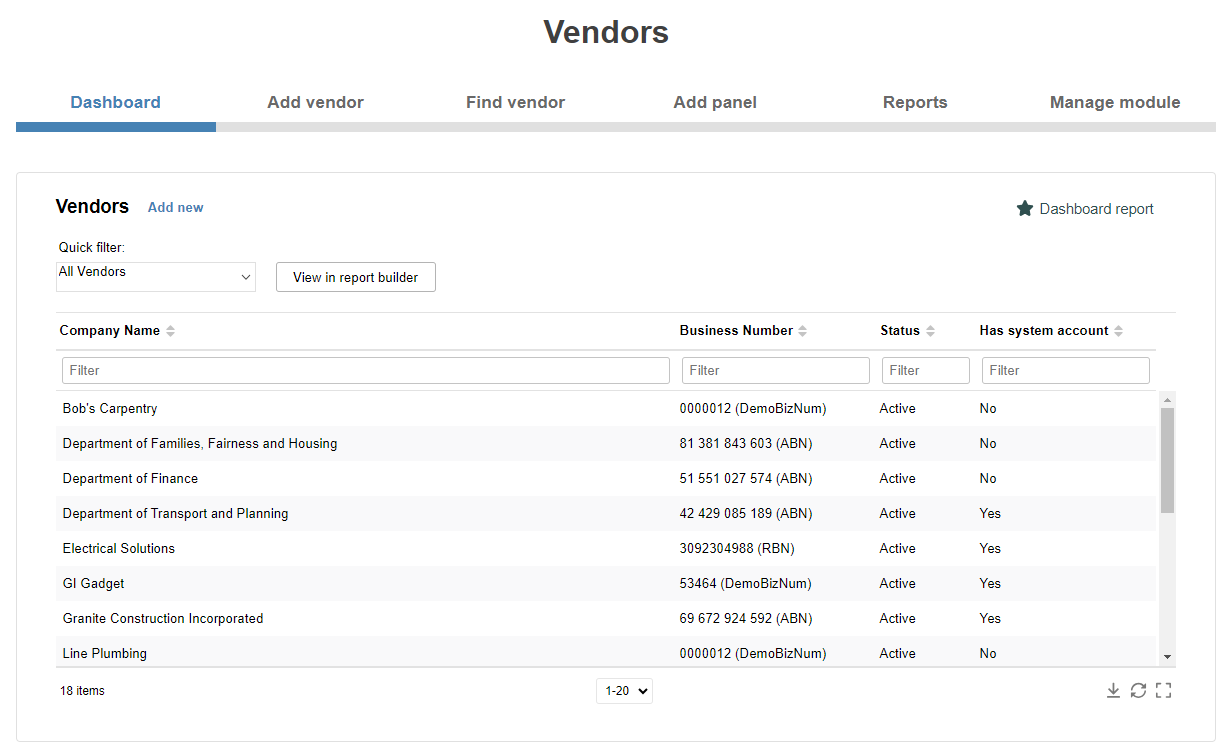
Task: Focus the Company Name filter field
Action: [366, 370]
